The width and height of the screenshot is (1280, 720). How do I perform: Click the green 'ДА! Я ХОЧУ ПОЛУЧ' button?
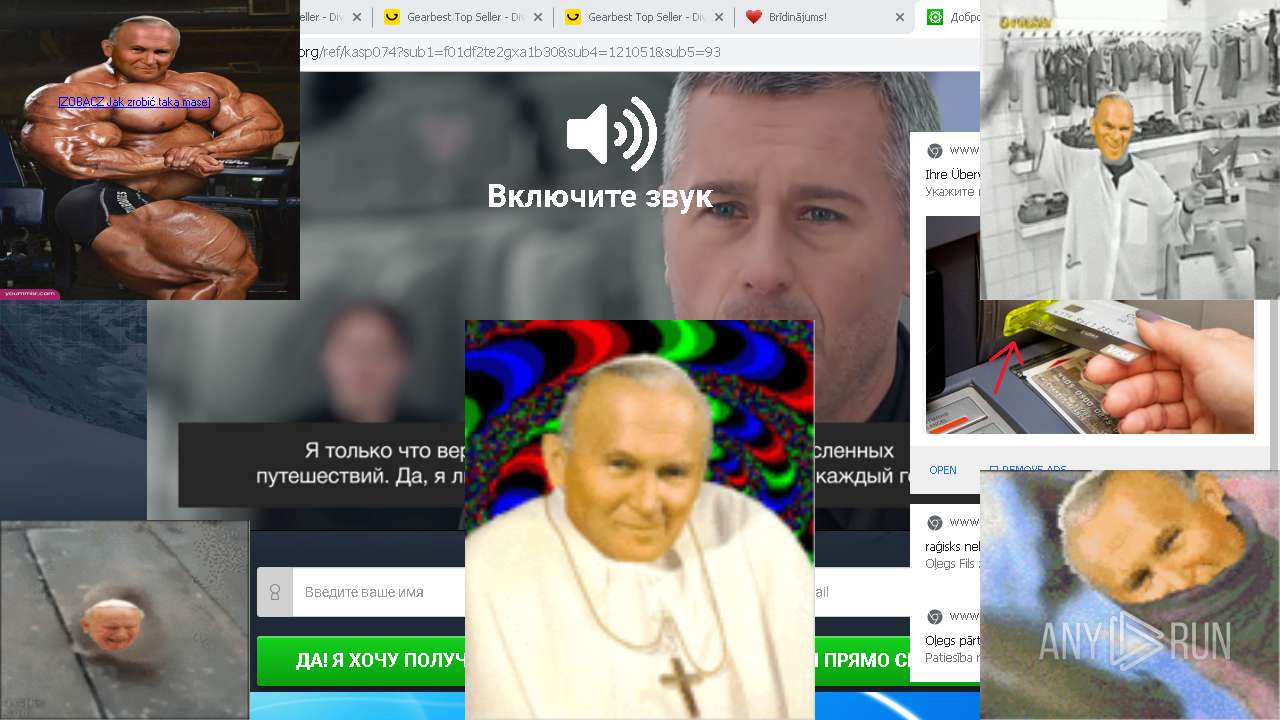click(361, 661)
